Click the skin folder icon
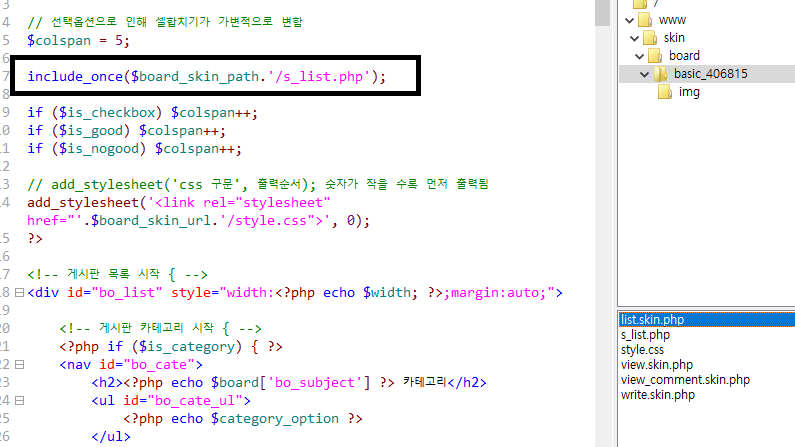Screen dimensions: 795x447 click(x=650, y=38)
